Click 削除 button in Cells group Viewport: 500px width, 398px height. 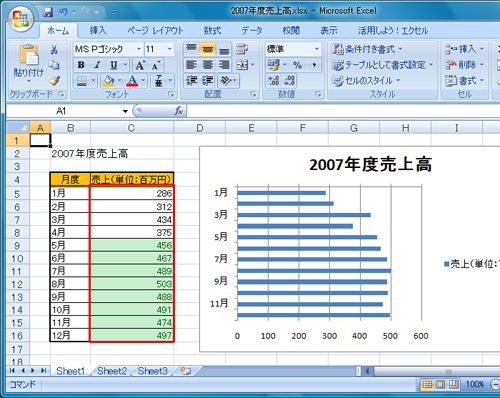point(465,65)
